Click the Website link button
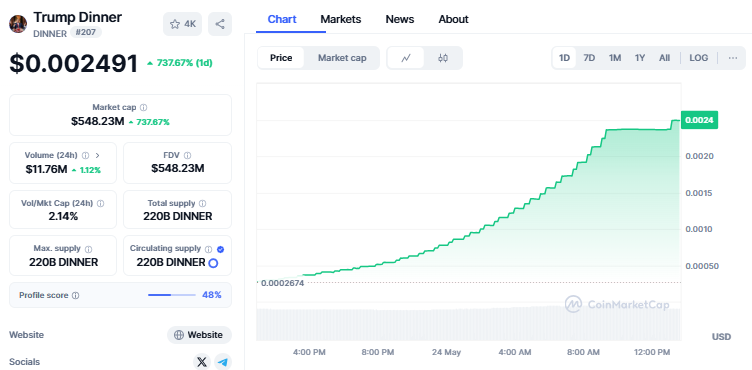The height and width of the screenshot is (370, 752). [199, 335]
